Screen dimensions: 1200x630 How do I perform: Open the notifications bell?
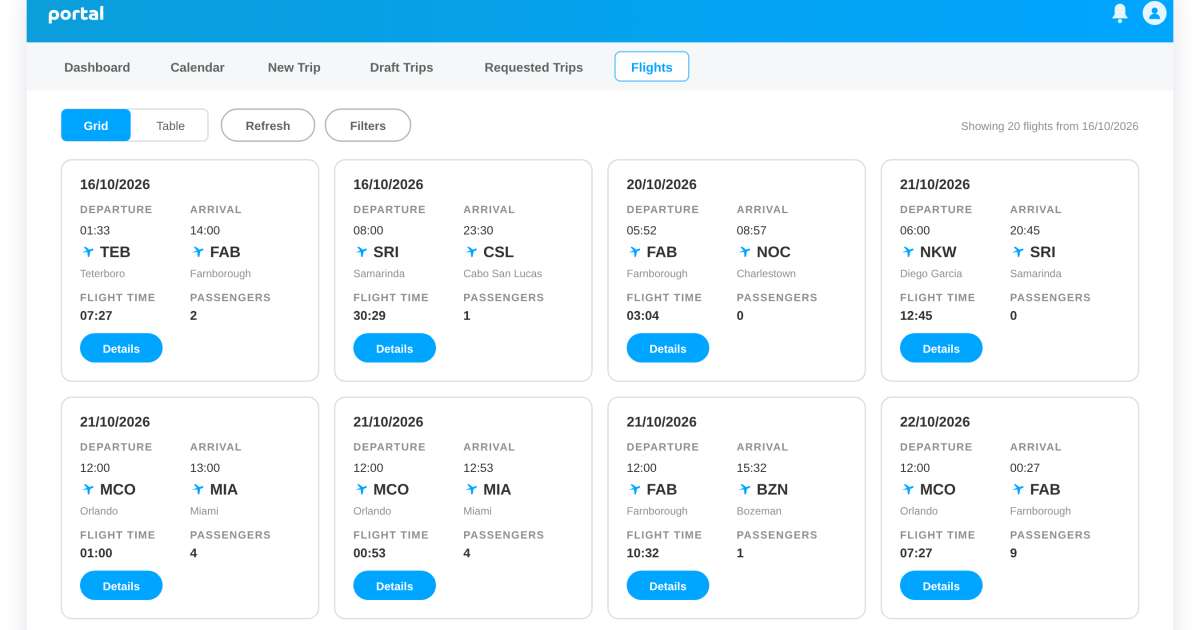click(1120, 13)
